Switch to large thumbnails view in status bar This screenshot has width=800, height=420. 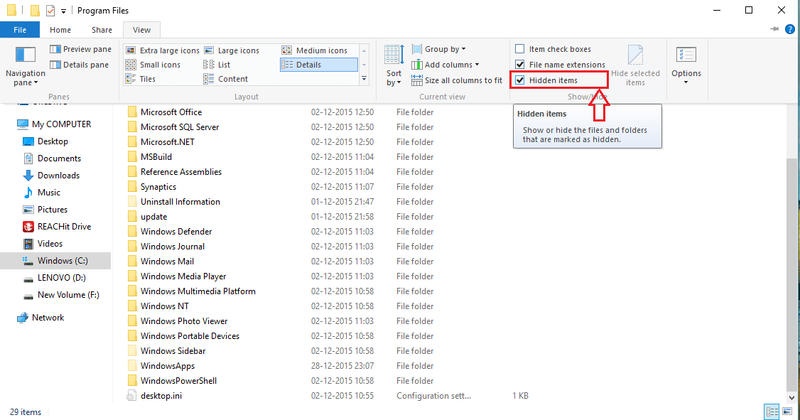[787, 411]
